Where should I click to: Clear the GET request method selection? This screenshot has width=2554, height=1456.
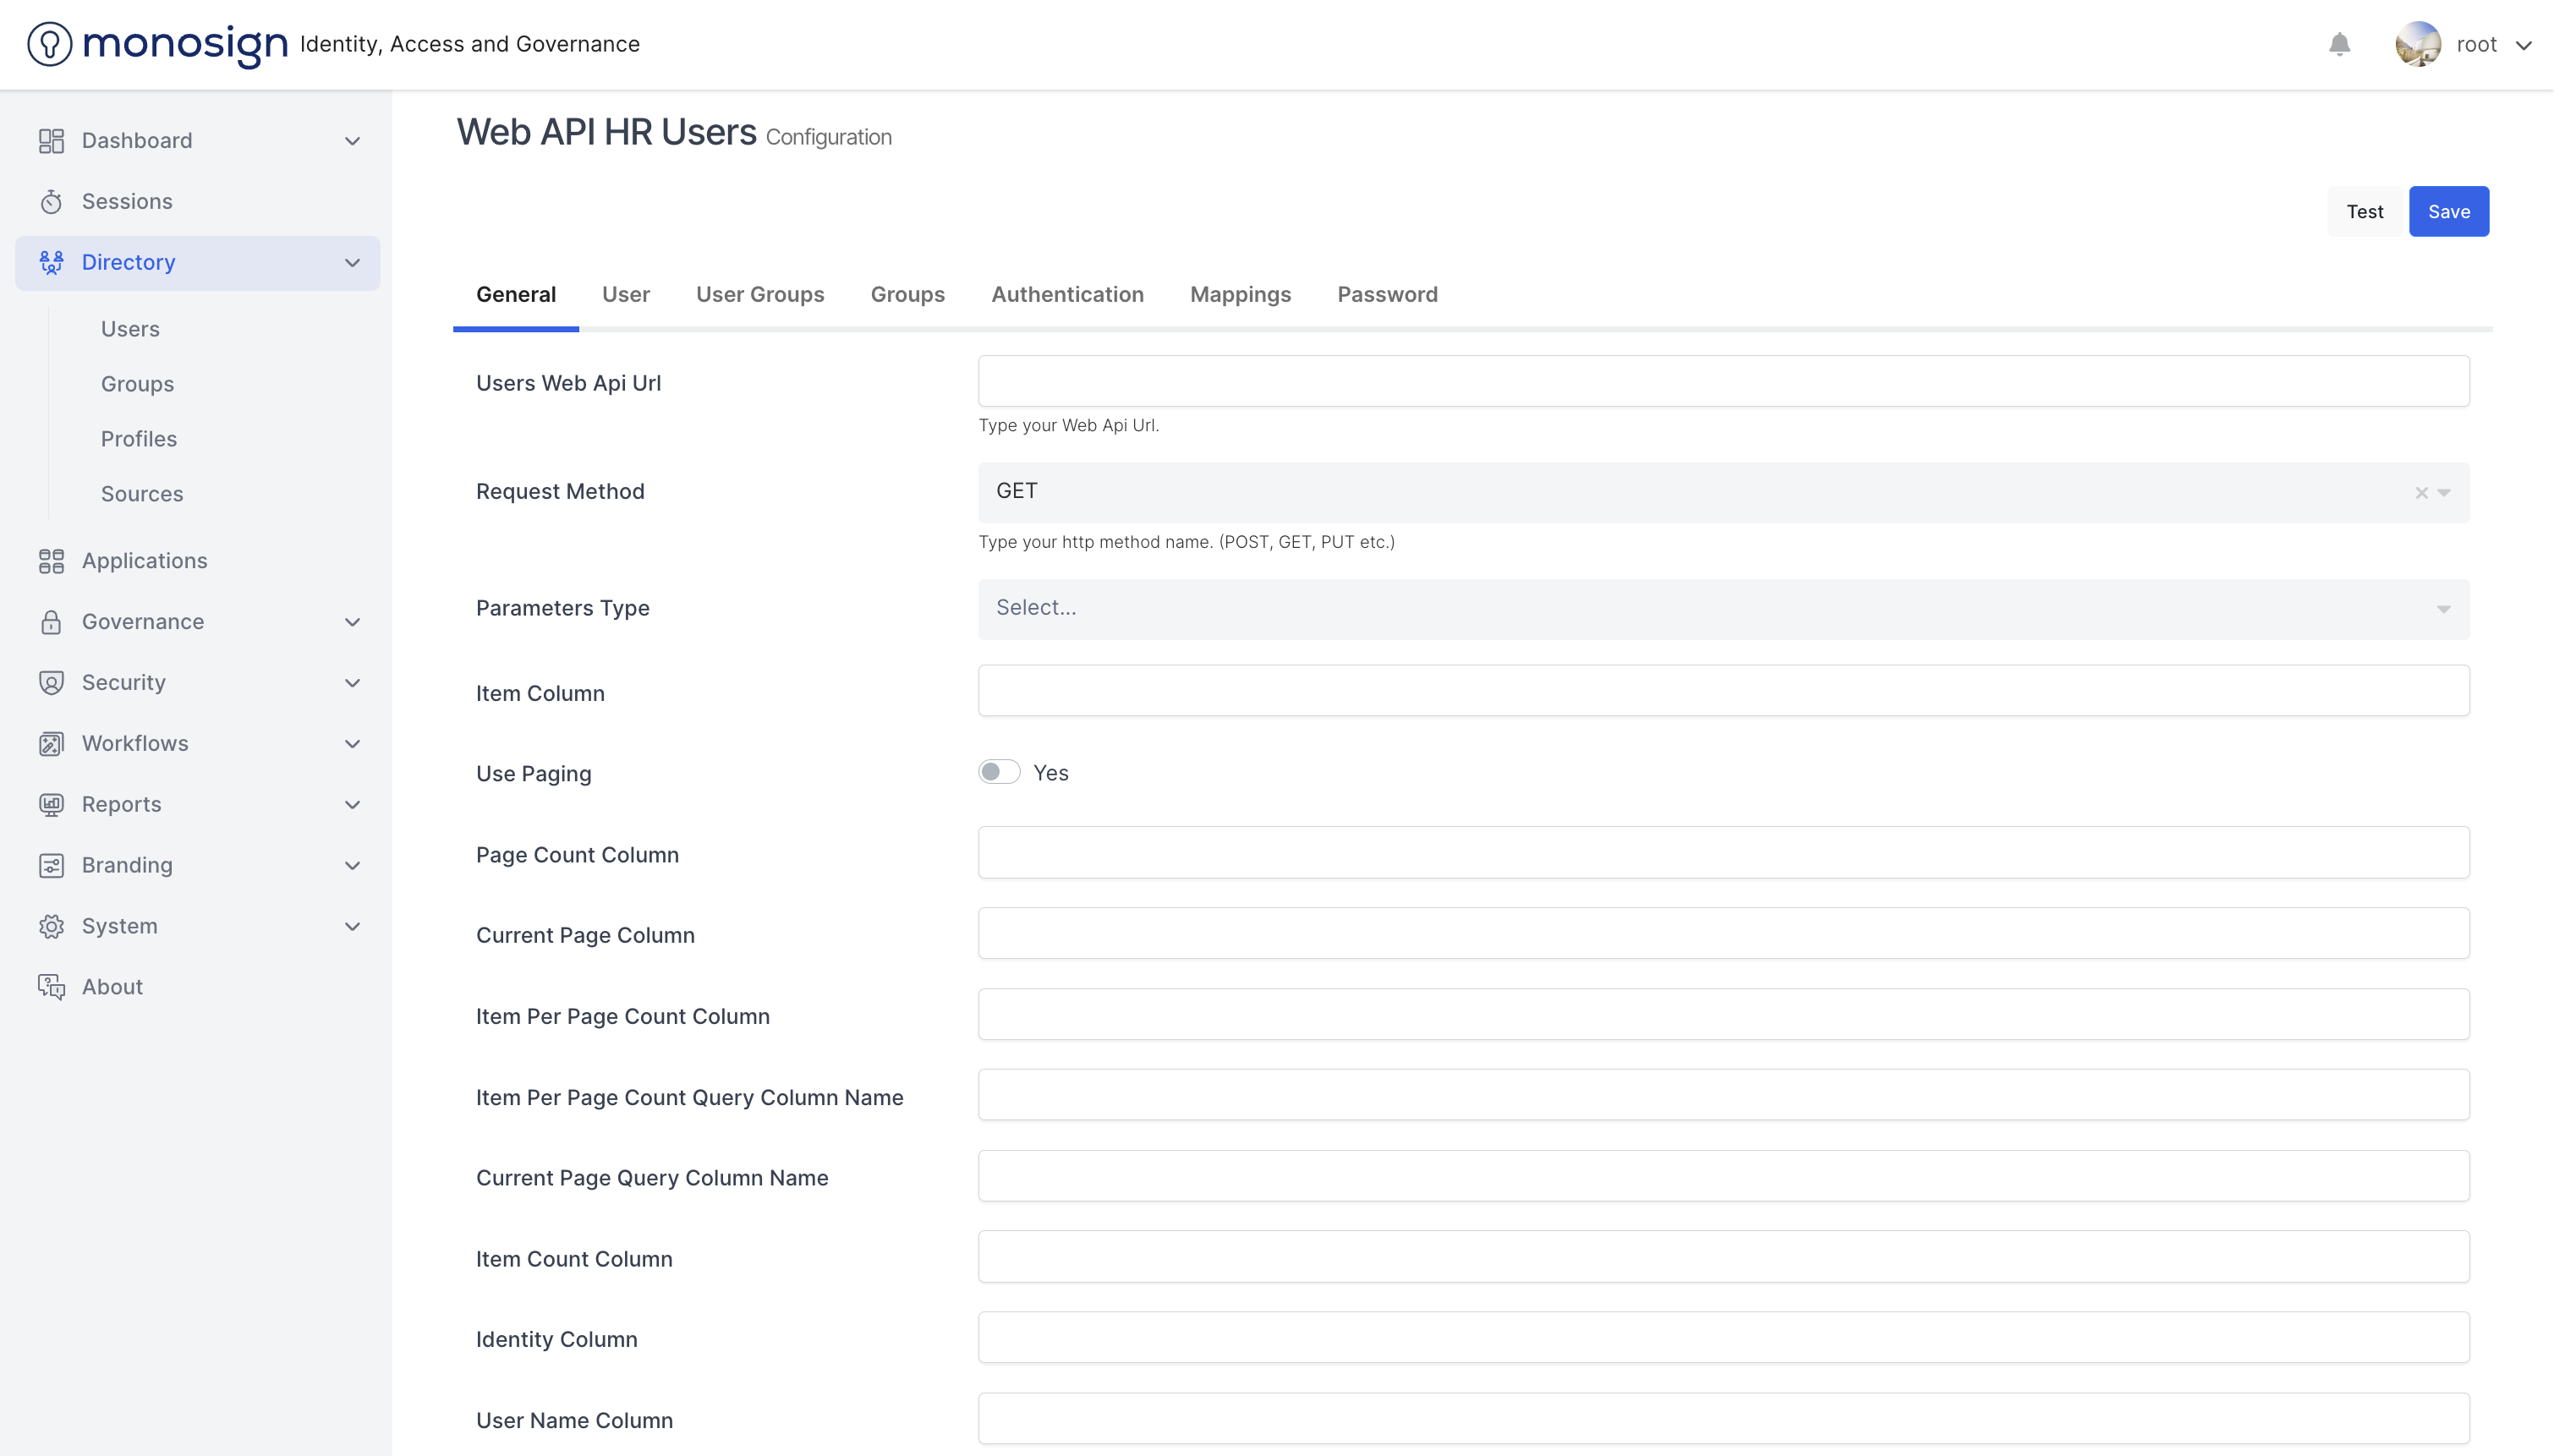[2421, 492]
